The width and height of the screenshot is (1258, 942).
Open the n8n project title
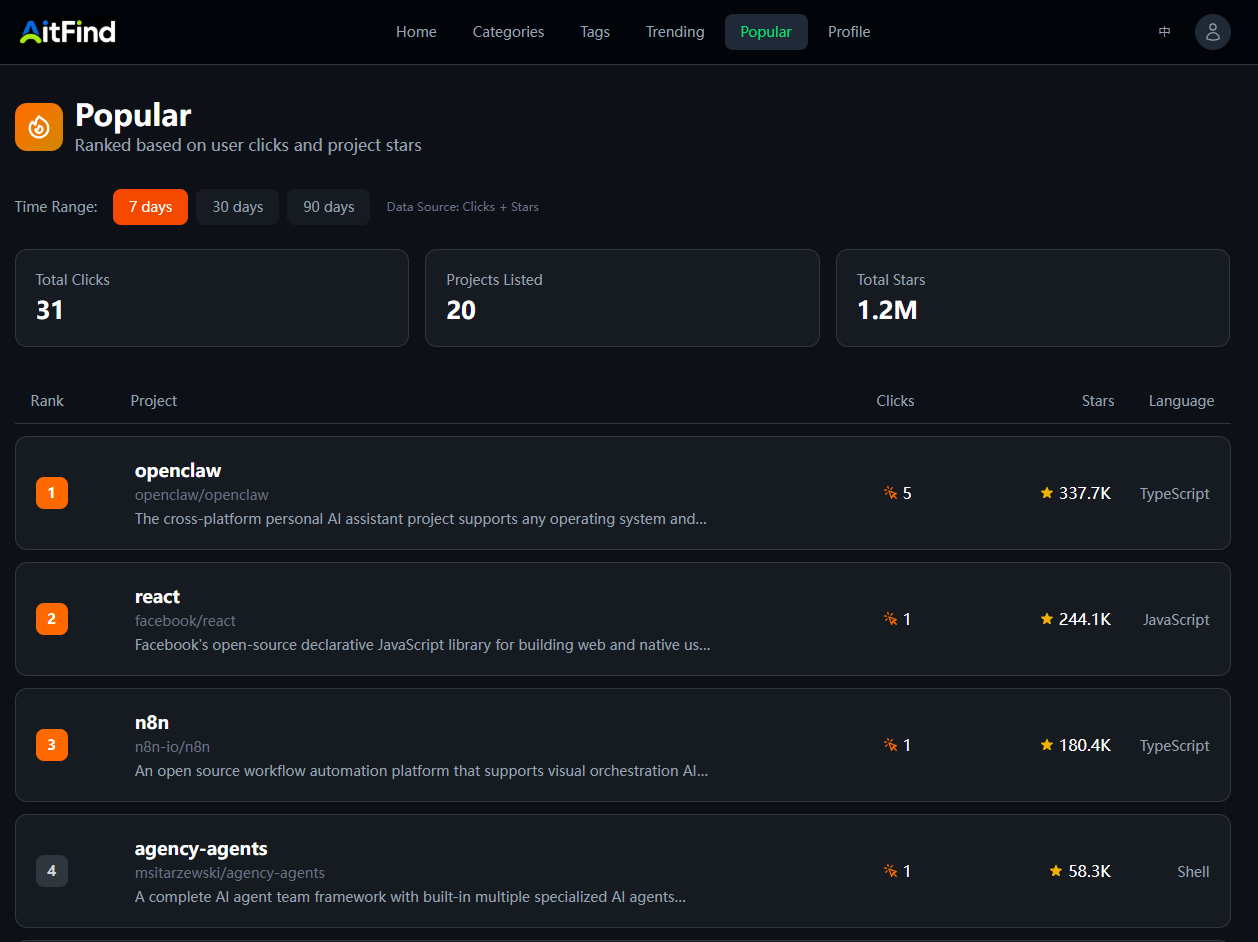[152, 722]
